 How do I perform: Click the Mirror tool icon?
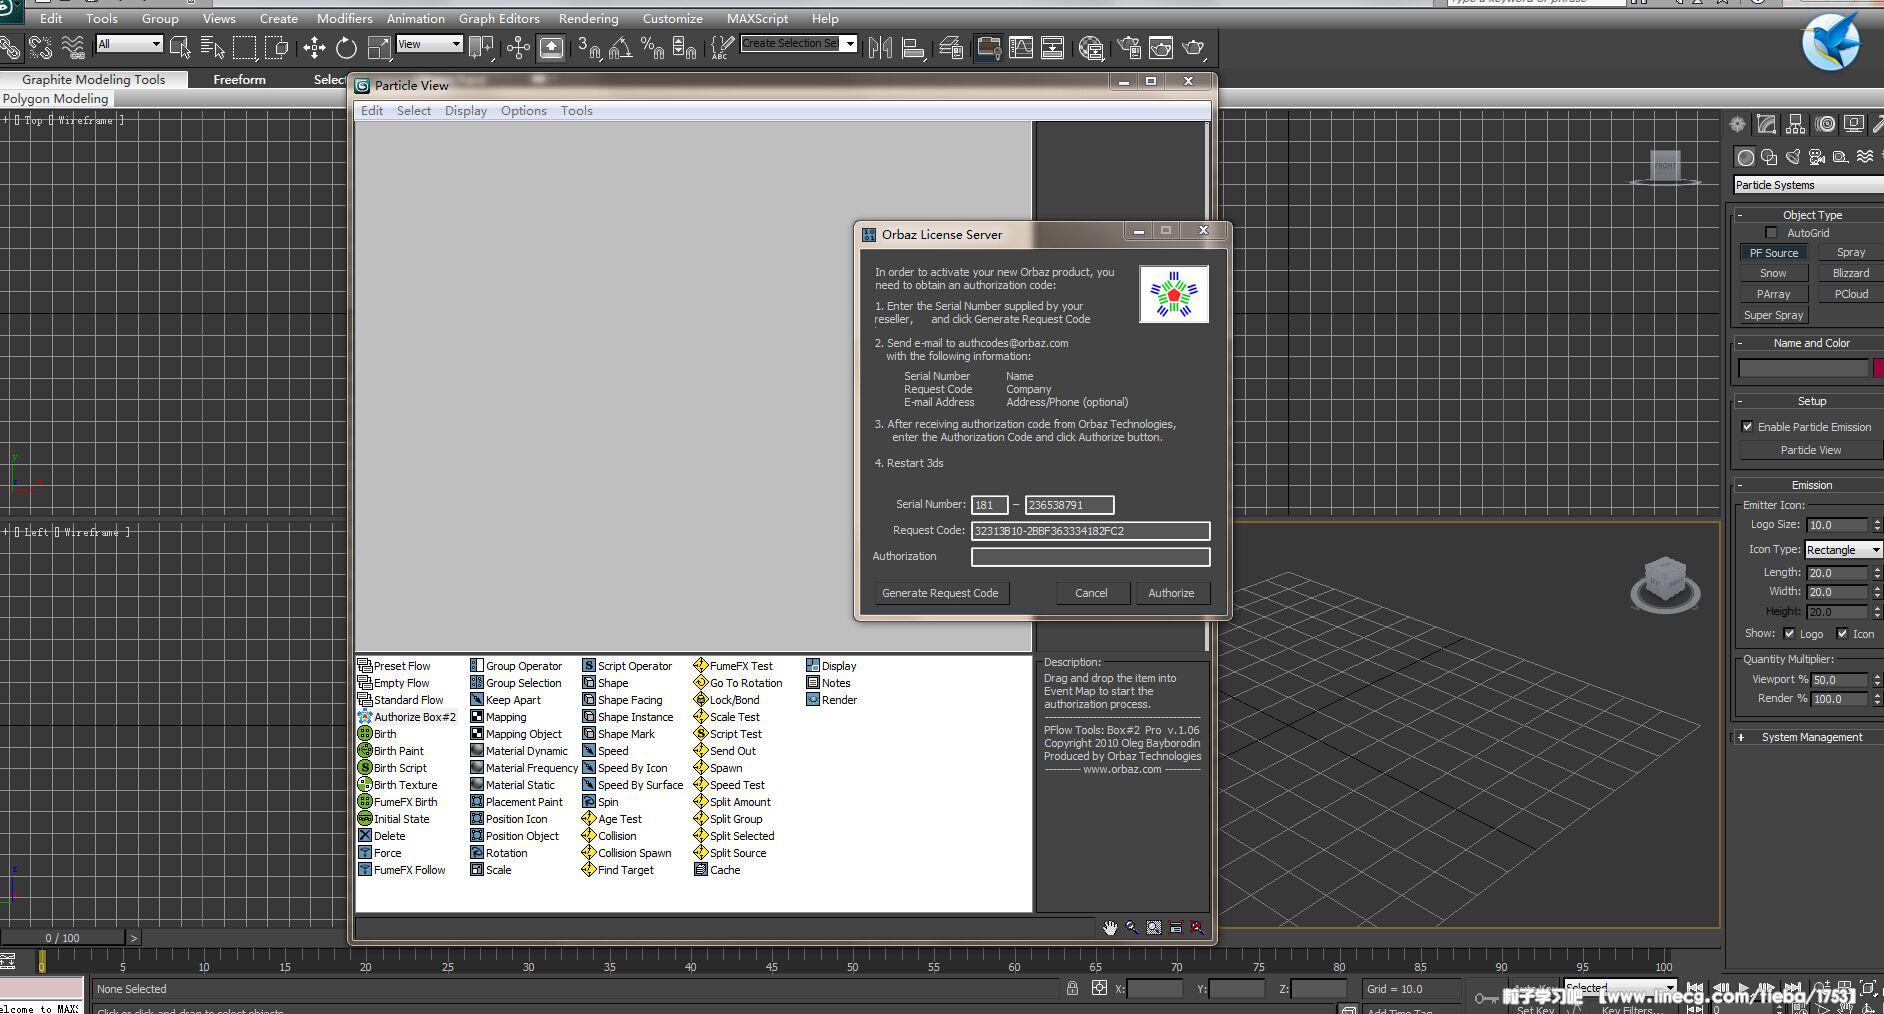tap(880, 47)
